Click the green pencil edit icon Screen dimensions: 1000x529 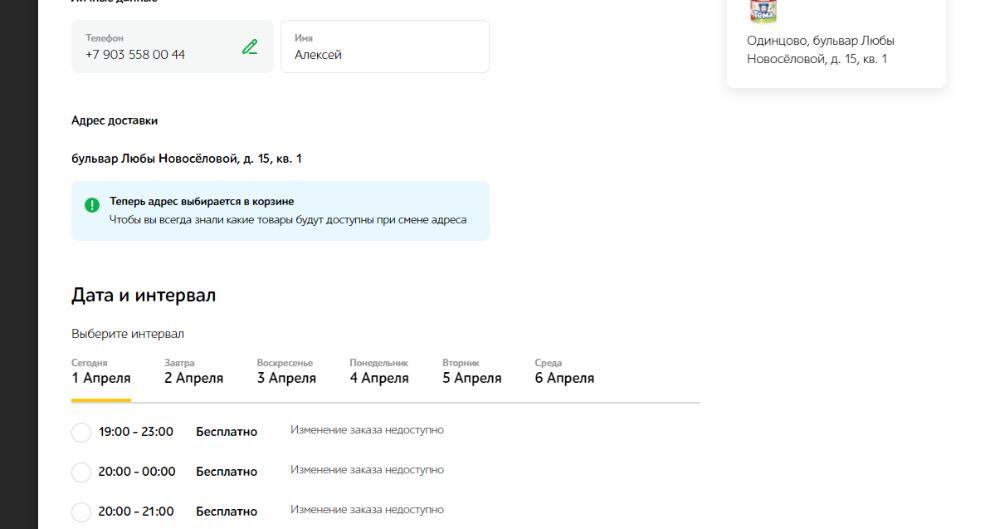tap(249, 47)
